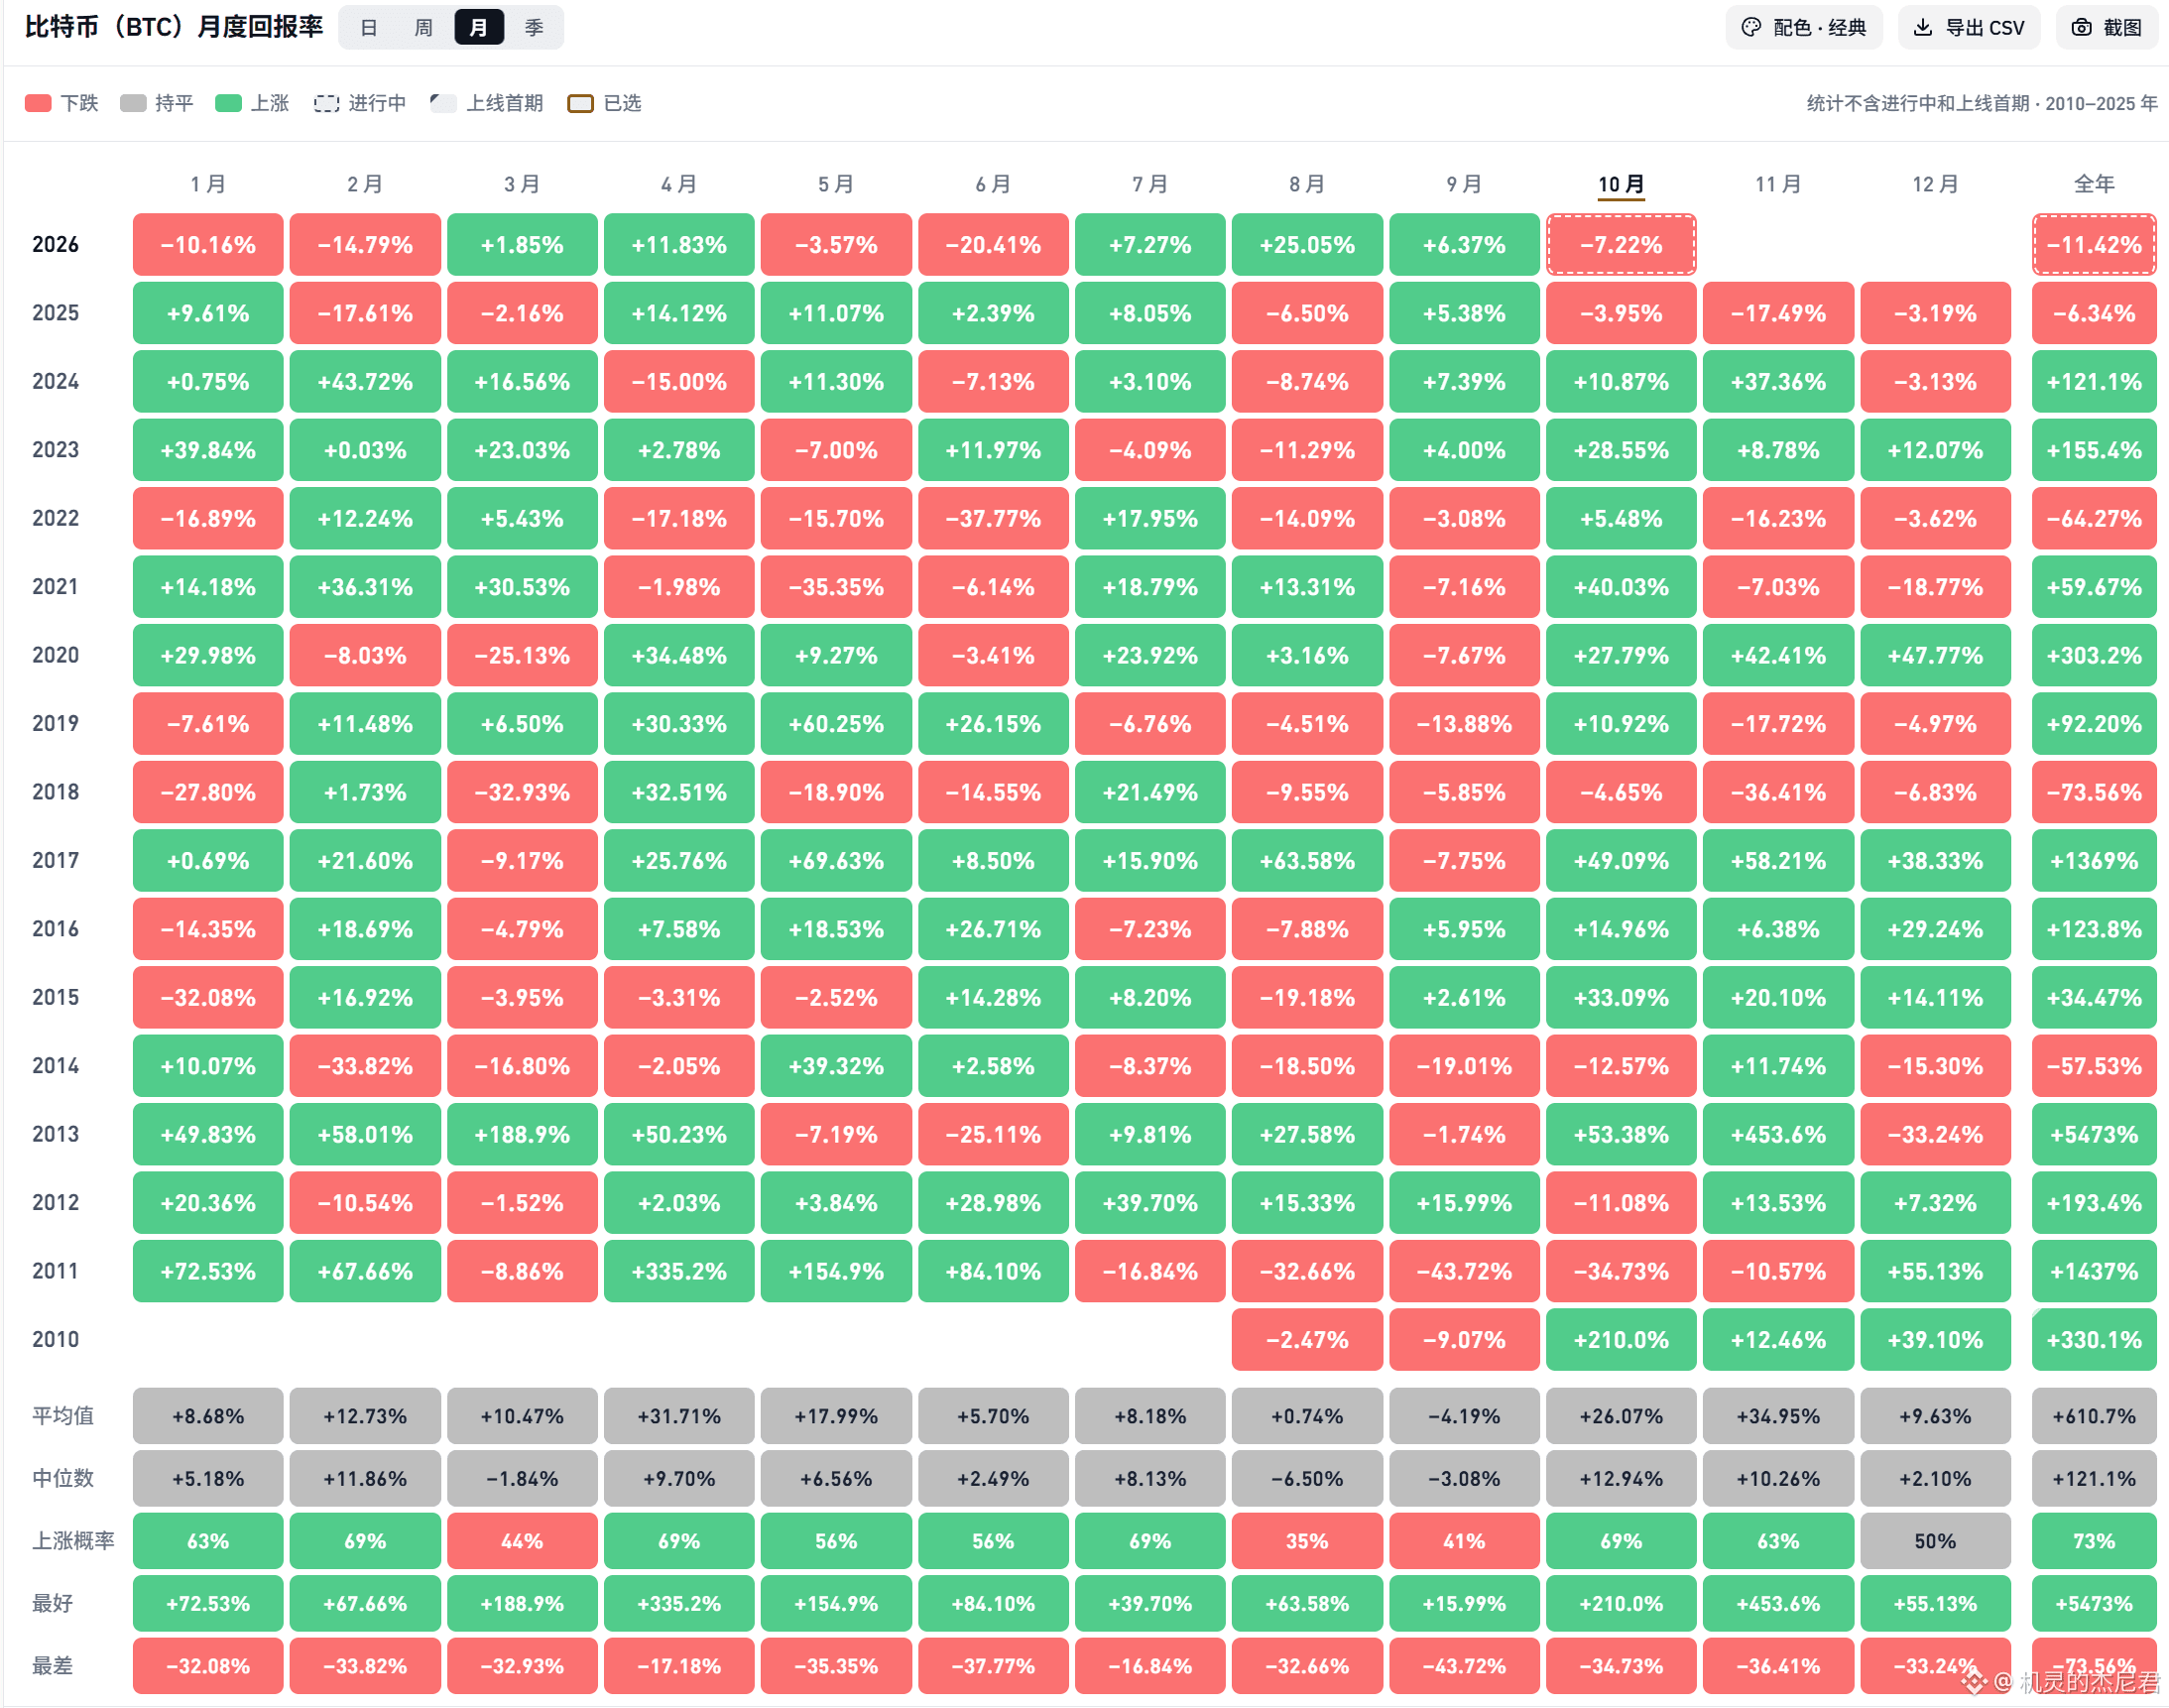The image size is (2169, 1708).
Task: Open the 配色·经典 color scheme selector
Action: point(1804,28)
